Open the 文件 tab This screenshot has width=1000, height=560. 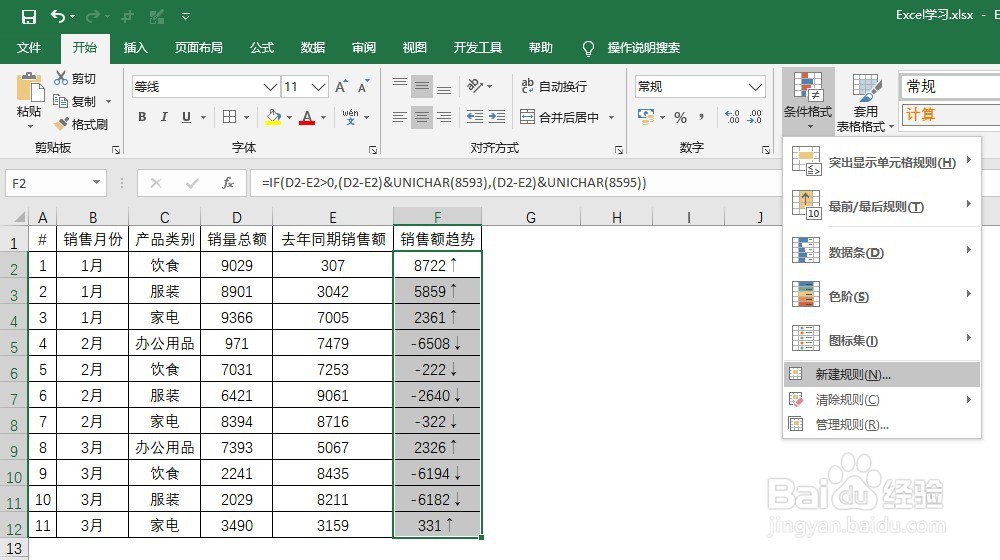29,48
